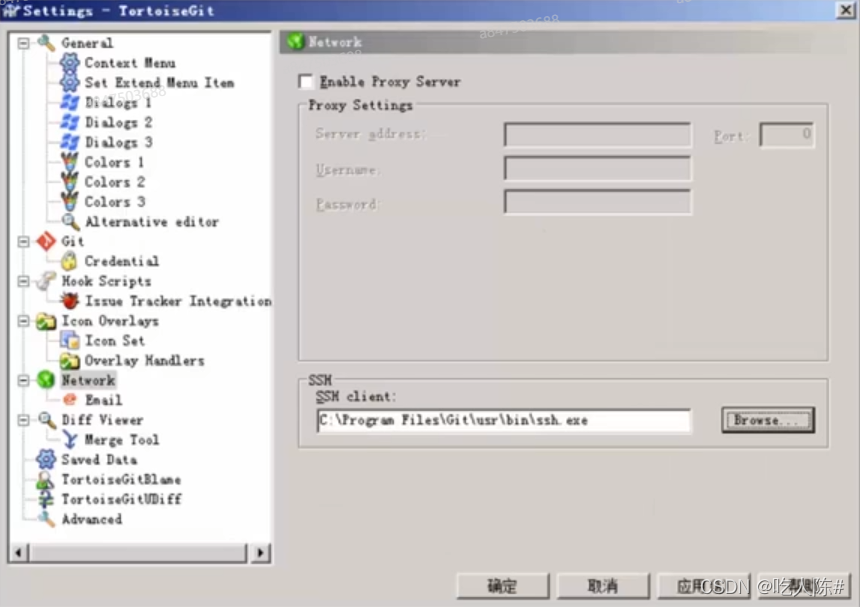The width and height of the screenshot is (860, 607).
Task: Click the Browse button for SSH client
Action: tap(768, 420)
